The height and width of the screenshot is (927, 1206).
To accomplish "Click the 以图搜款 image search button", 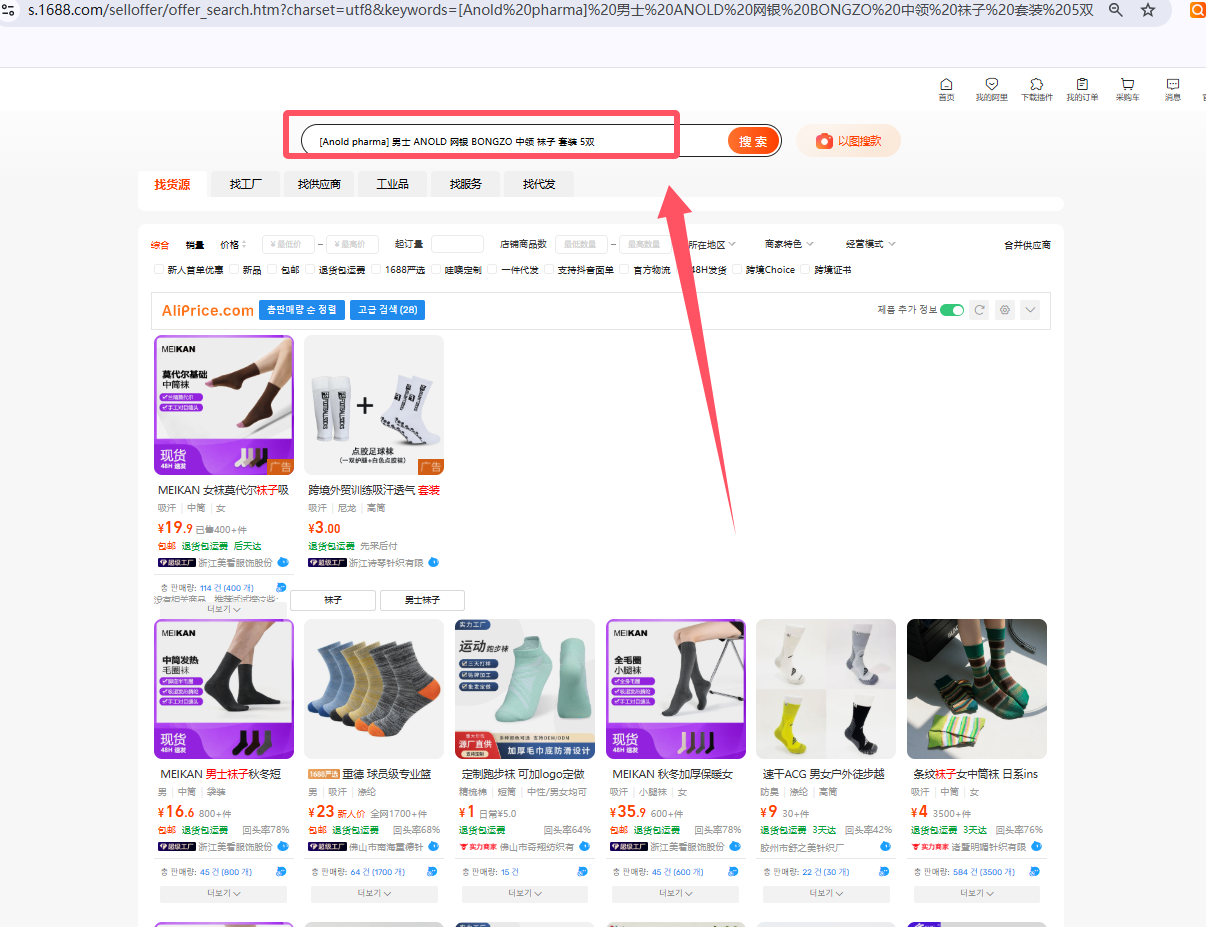I will pyautogui.click(x=848, y=141).
